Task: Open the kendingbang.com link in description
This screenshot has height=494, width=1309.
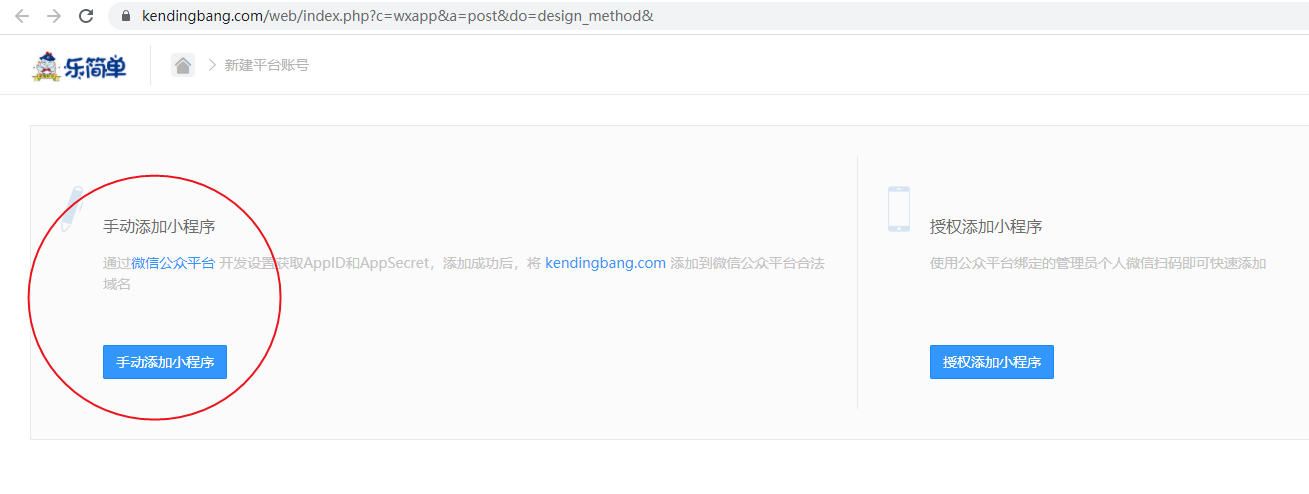Action: tap(605, 263)
